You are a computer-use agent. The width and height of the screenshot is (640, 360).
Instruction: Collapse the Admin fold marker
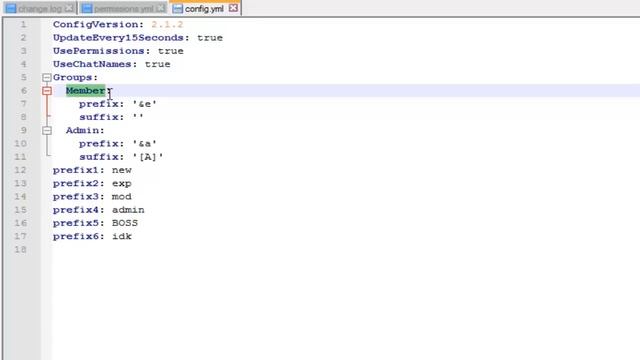pyautogui.click(x=47, y=130)
